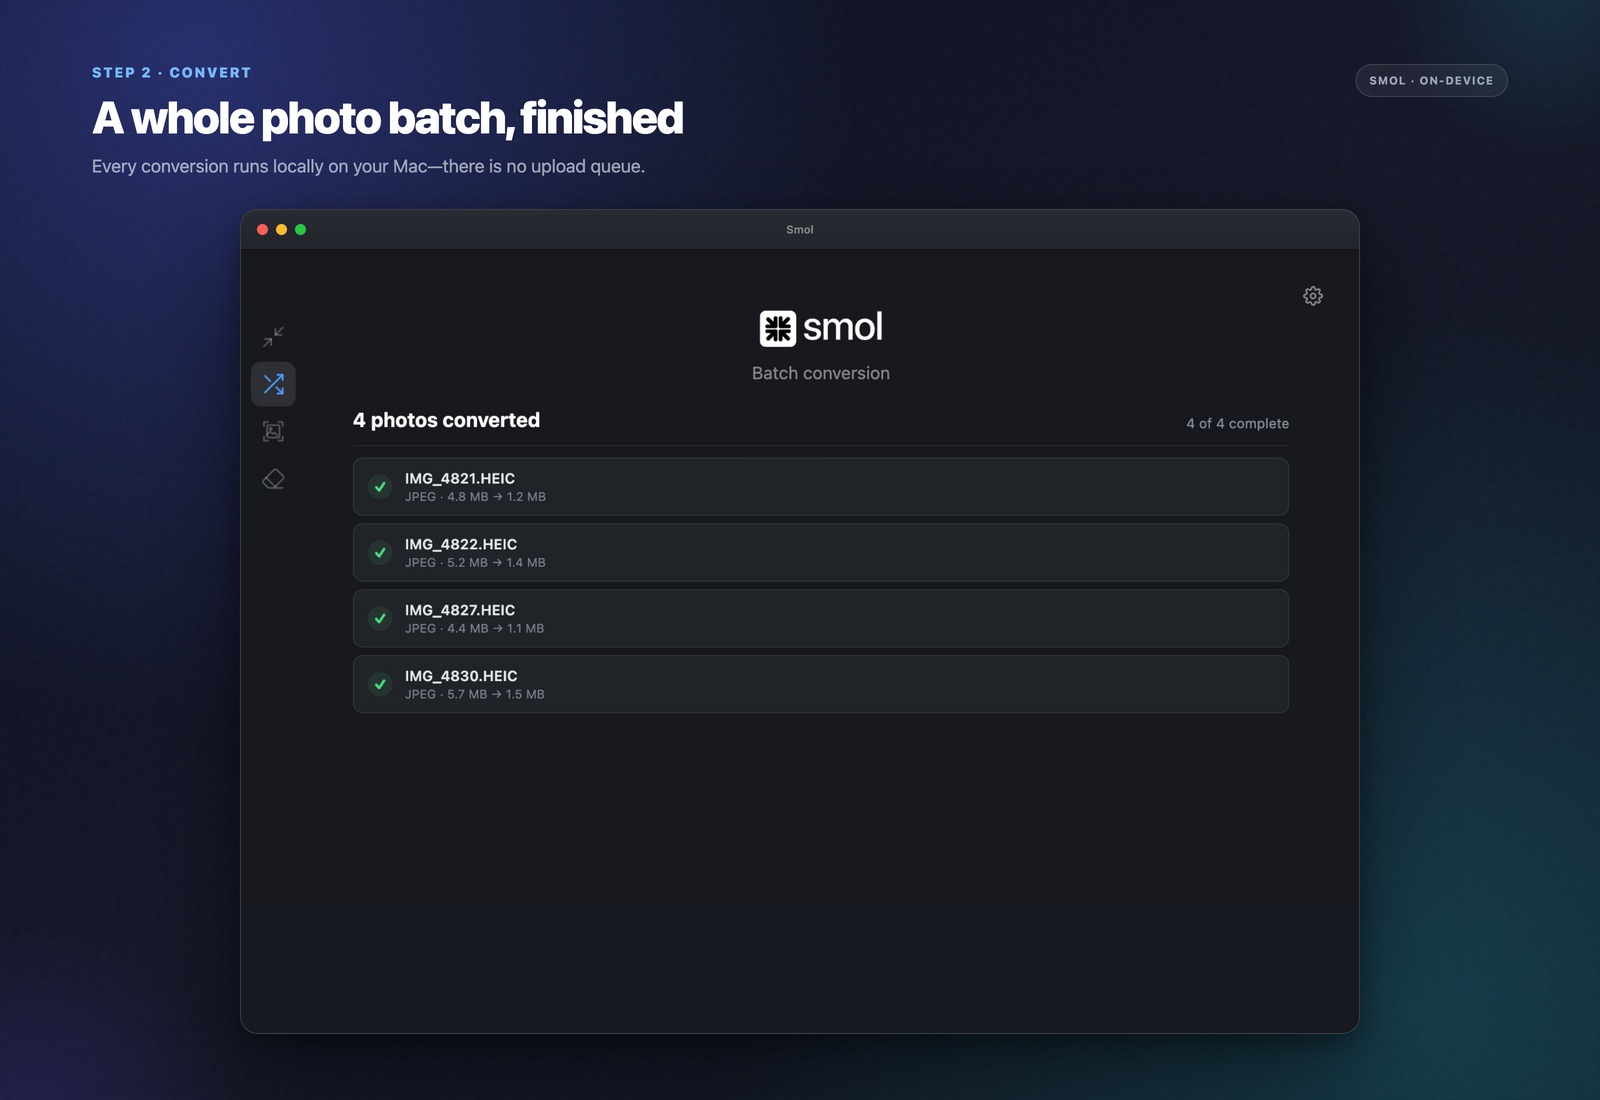The image size is (1600, 1100).
Task: Click the "A whole photo batch, finished" headline
Action: tap(388, 119)
